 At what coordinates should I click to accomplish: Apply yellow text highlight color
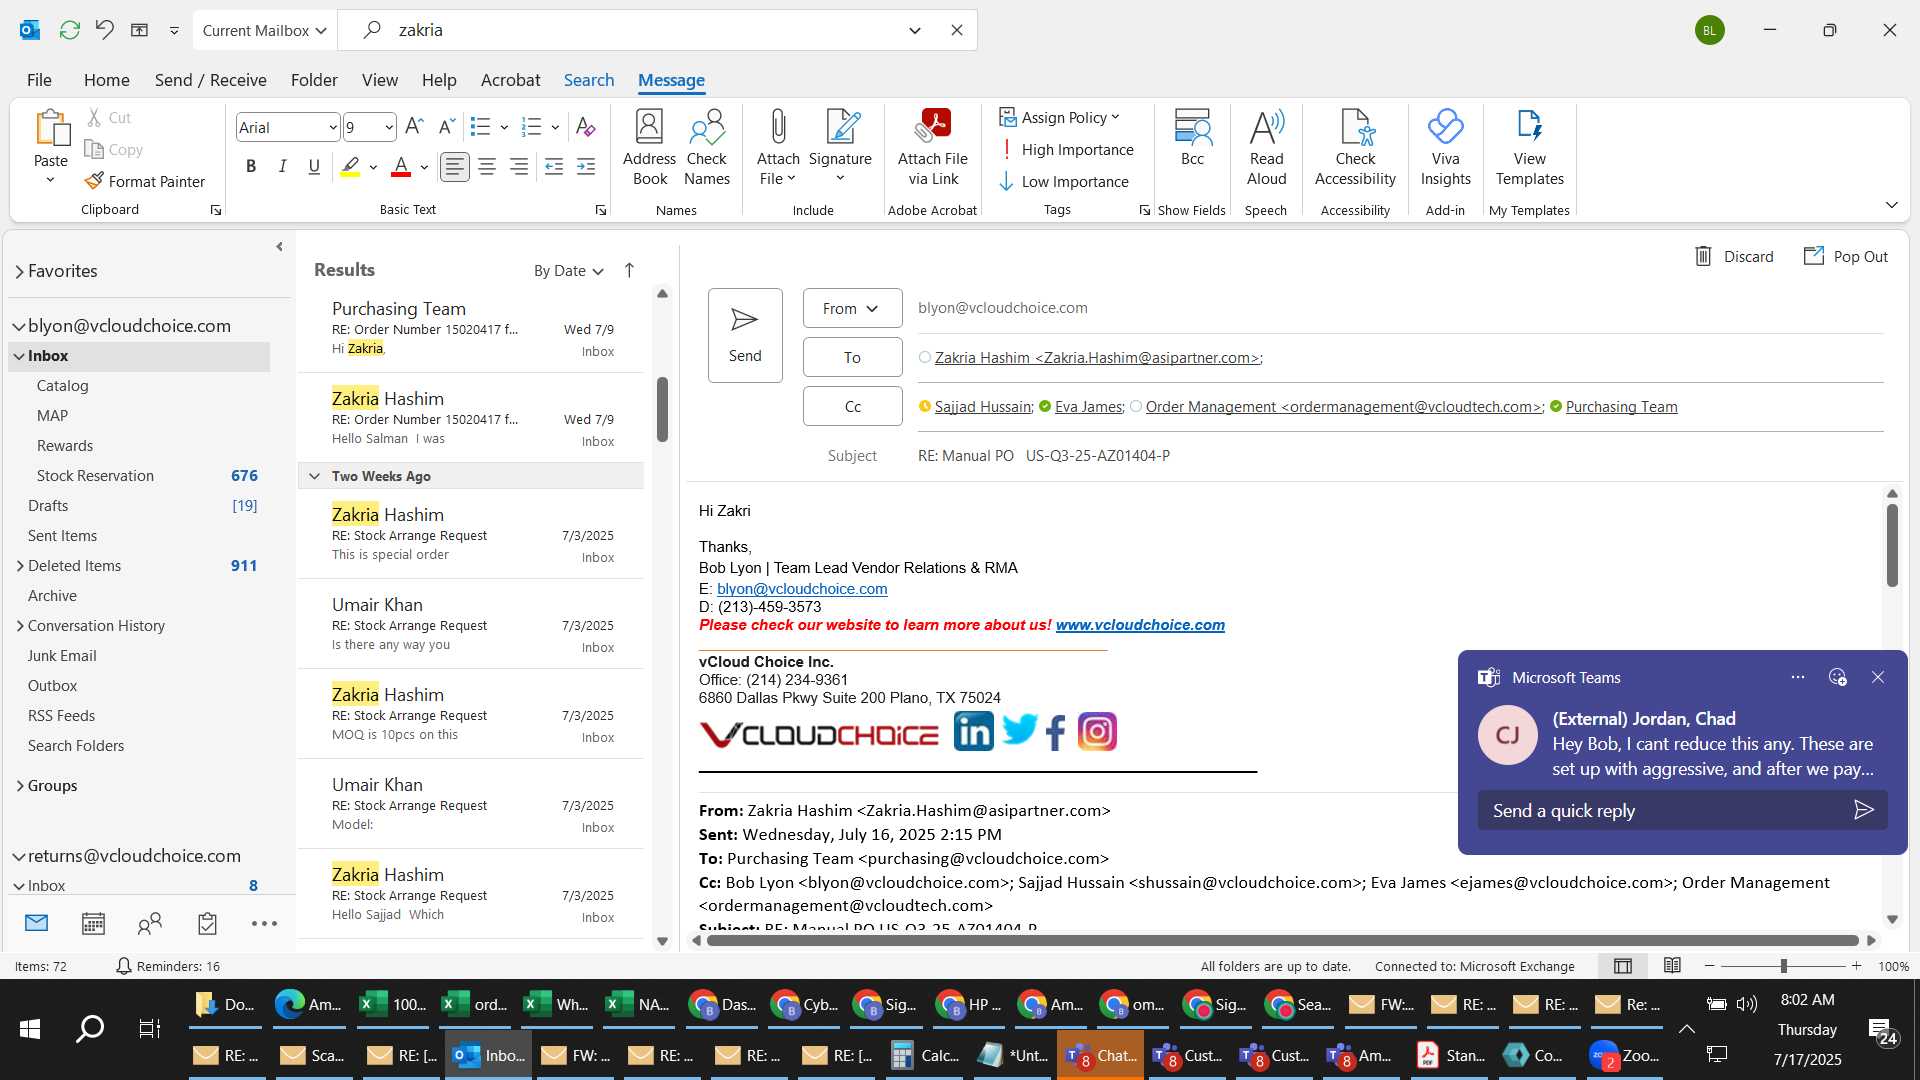pos(350,167)
